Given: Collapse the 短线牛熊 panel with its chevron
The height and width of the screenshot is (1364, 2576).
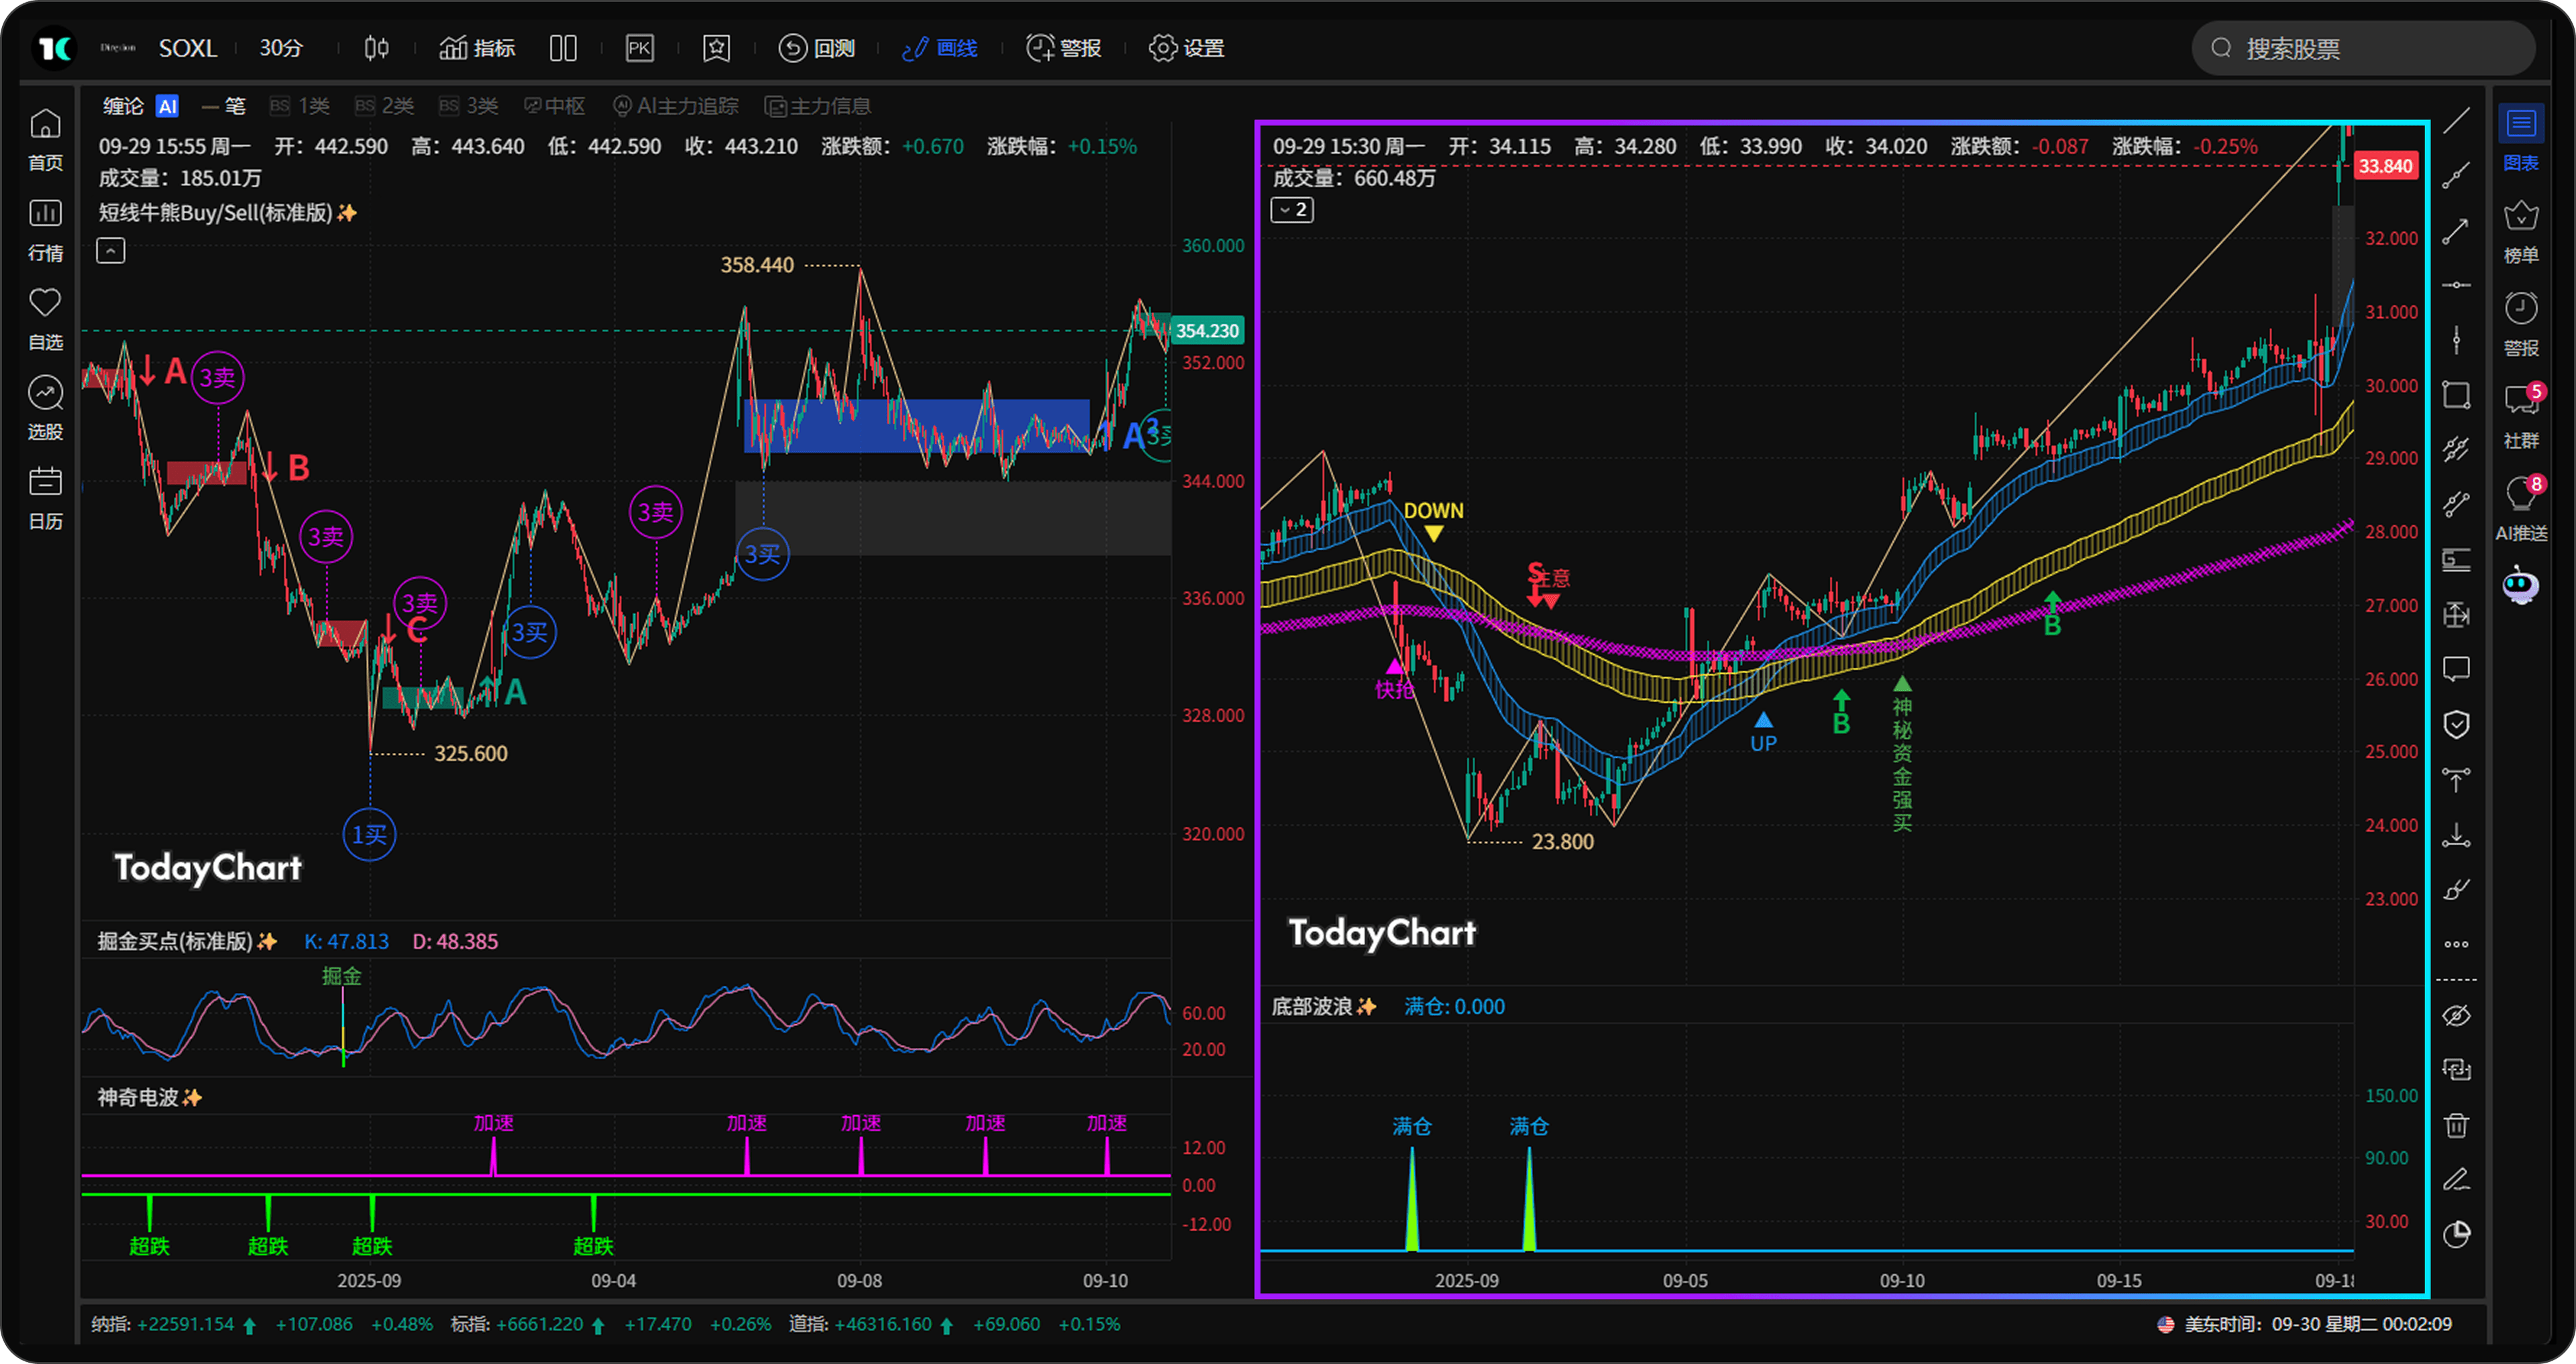Looking at the screenshot, I should (x=110, y=250).
